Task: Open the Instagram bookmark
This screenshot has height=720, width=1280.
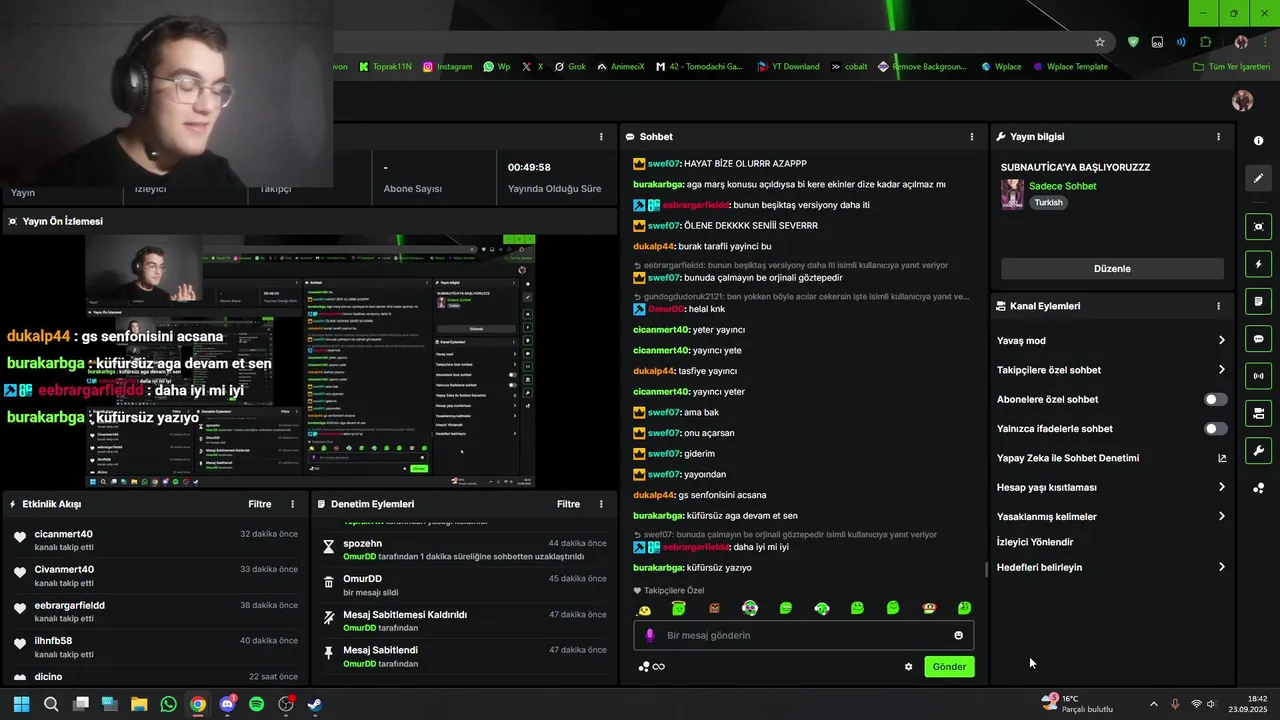Action: [x=447, y=67]
